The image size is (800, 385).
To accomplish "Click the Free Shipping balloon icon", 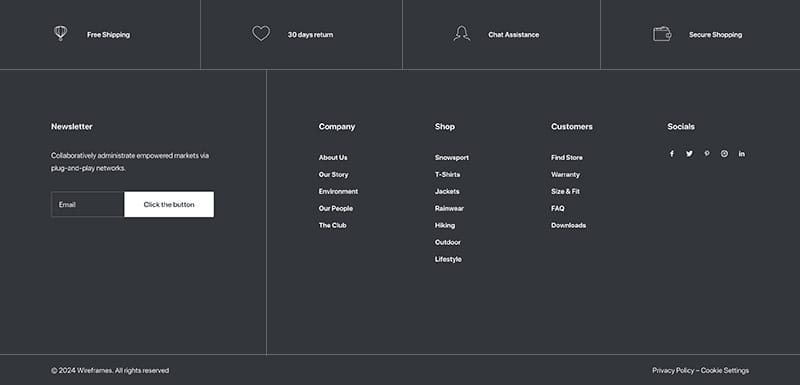I will tap(61, 34).
